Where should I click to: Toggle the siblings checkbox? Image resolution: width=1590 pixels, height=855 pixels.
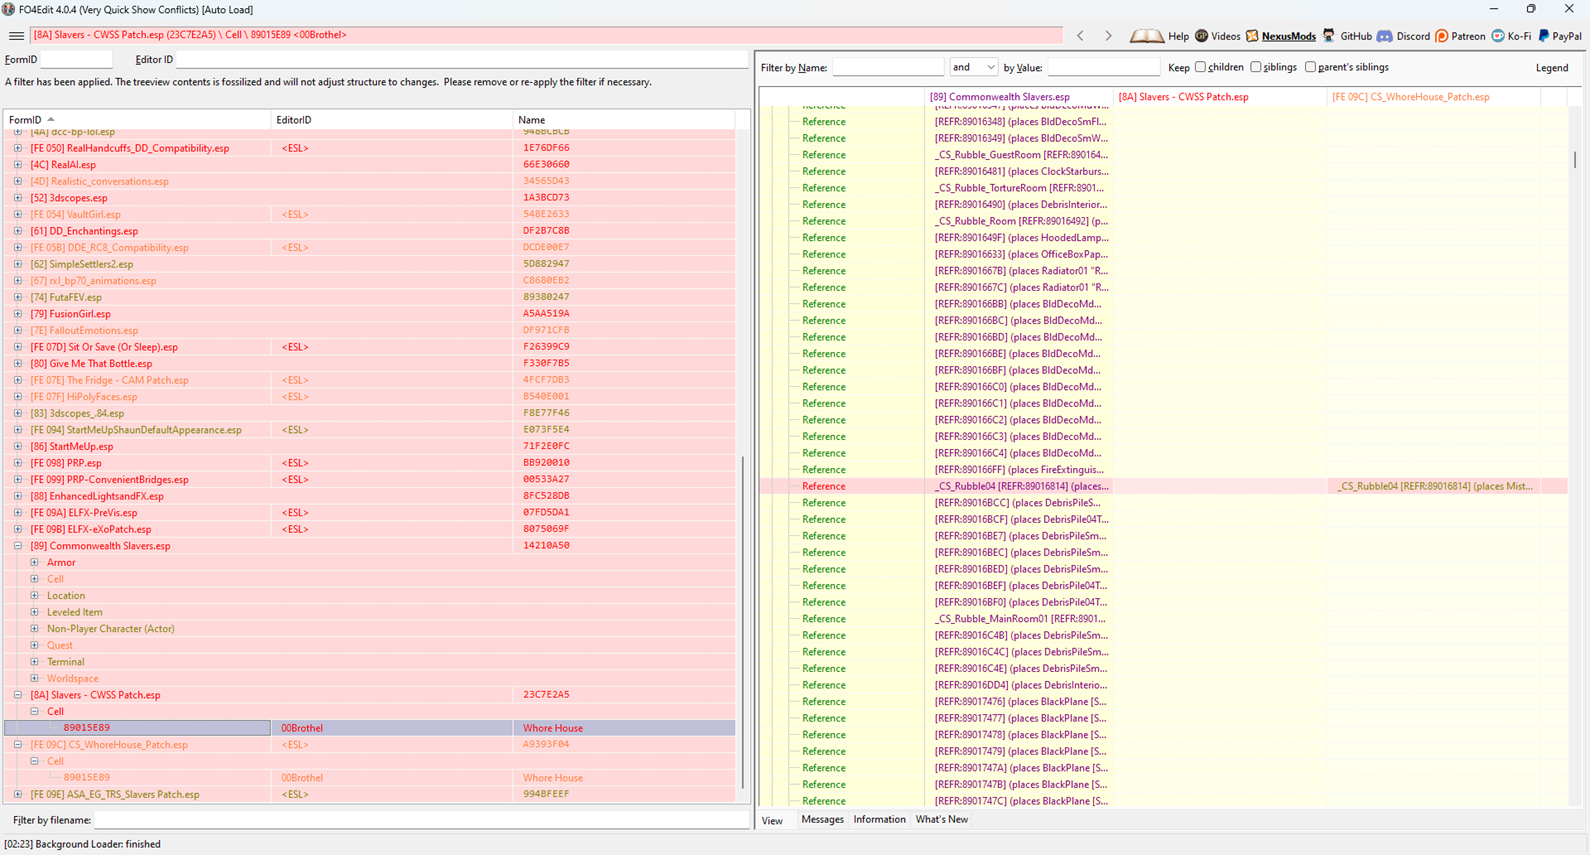[1256, 67]
